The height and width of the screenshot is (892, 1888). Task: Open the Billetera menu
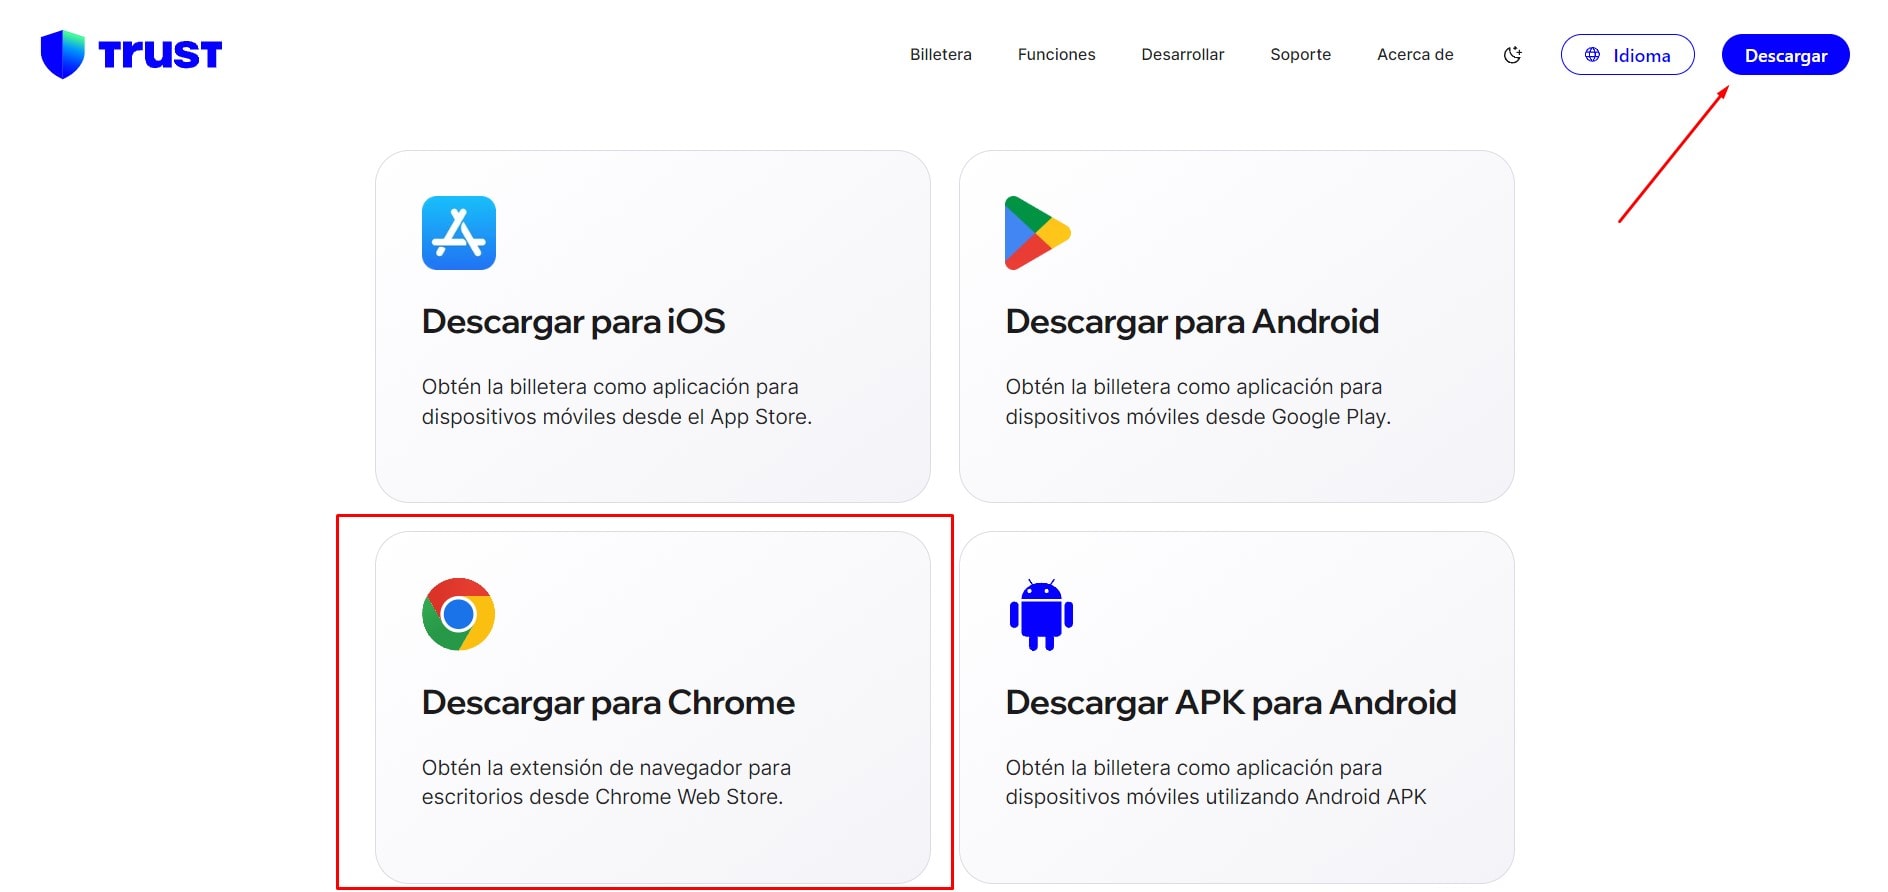[941, 55]
